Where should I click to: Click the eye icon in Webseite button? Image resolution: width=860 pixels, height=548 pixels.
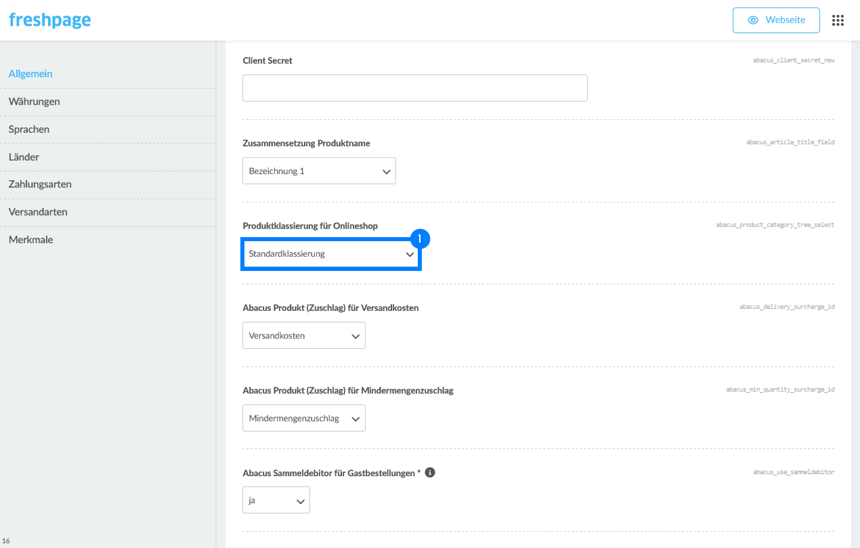click(x=753, y=20)
